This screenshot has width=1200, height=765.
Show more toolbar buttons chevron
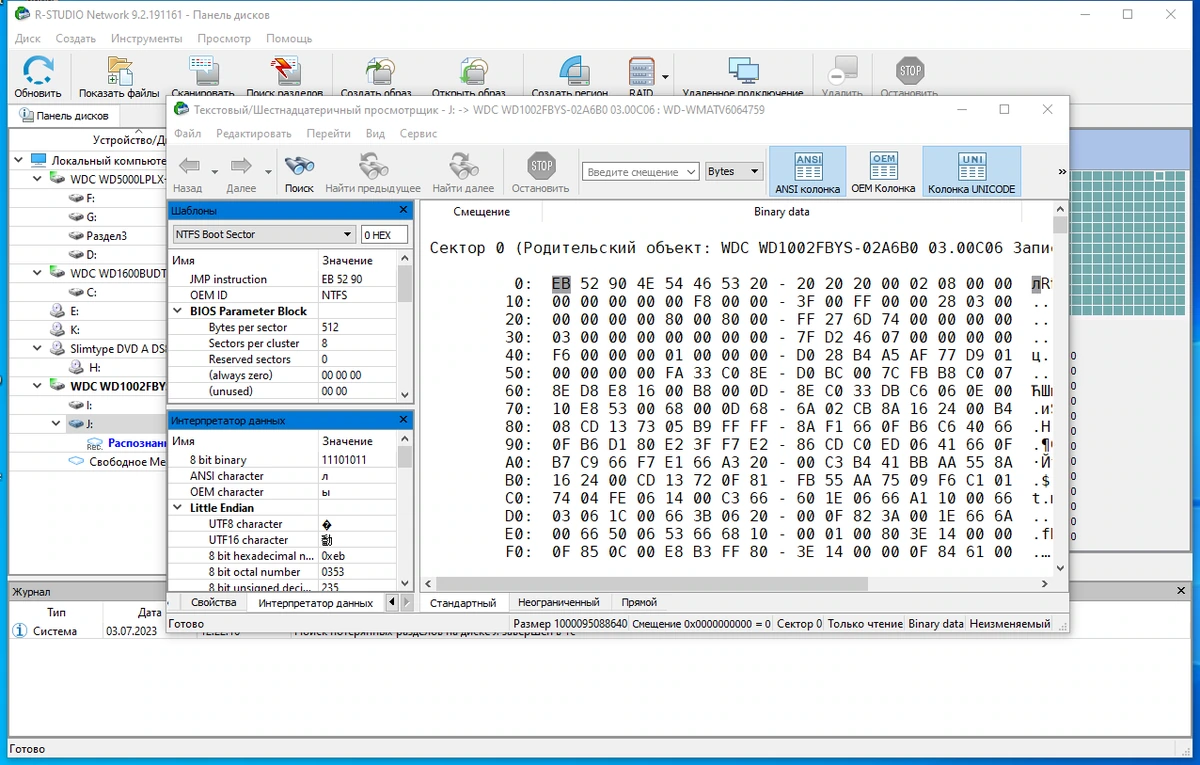tap(1060, 172)
